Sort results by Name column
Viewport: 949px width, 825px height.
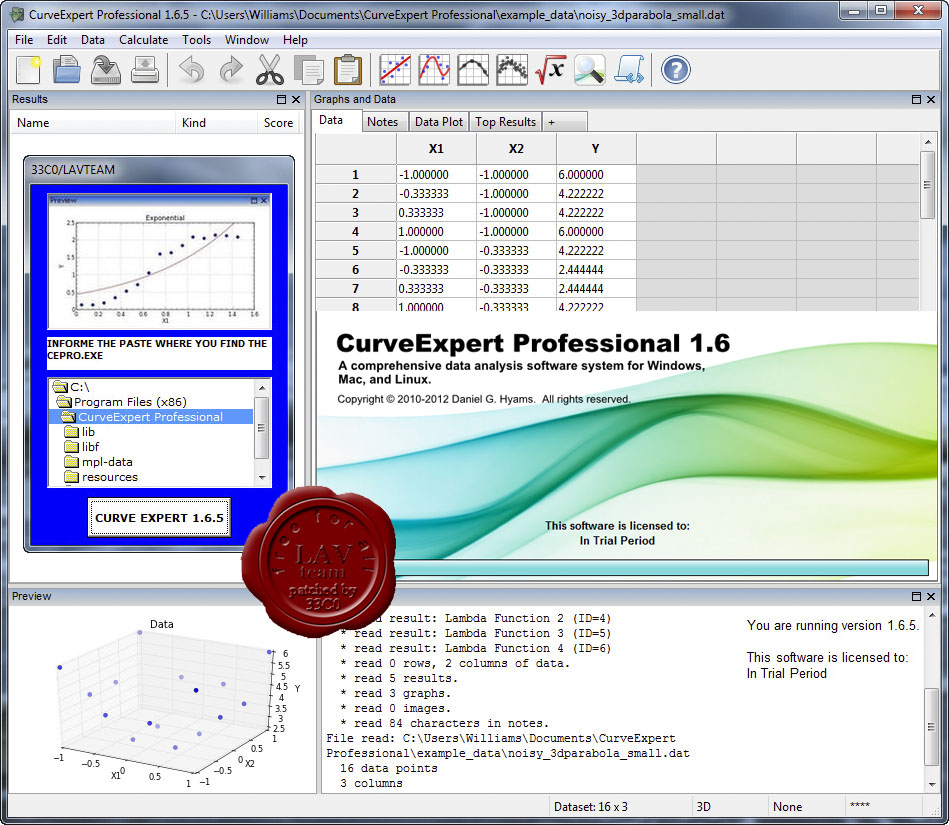93,123
